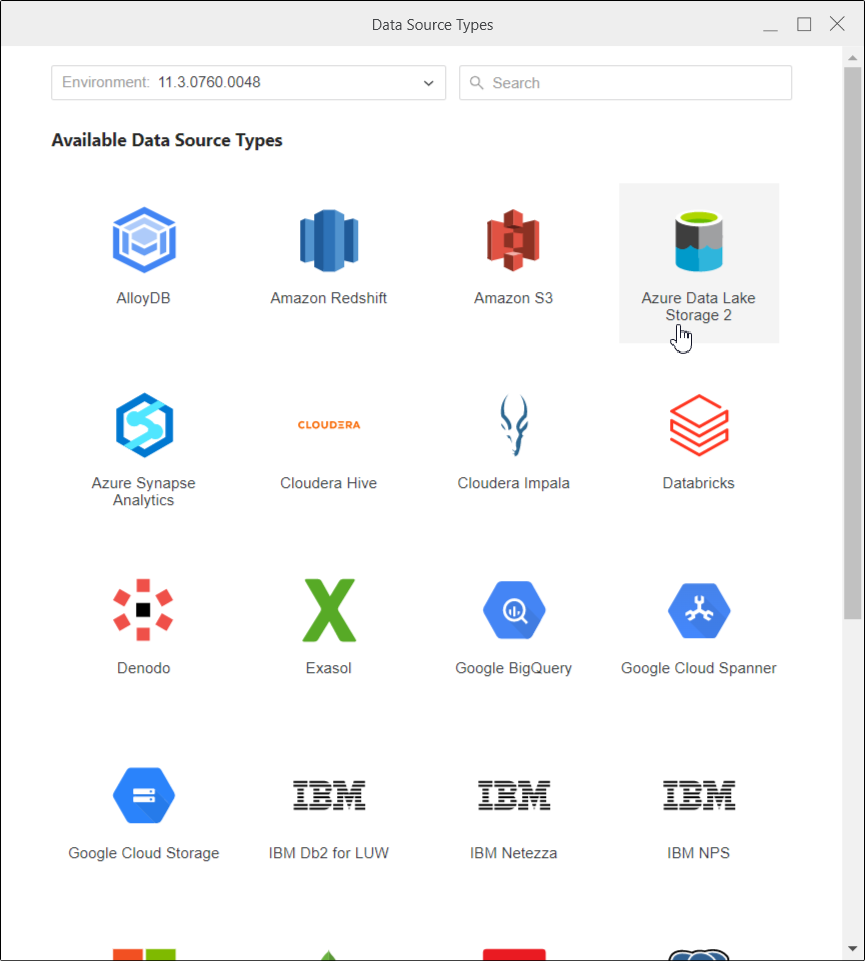Screen dimensions: 865x961
Task: Choose the Amazon Redshift icon
Action: click(329, 240)
